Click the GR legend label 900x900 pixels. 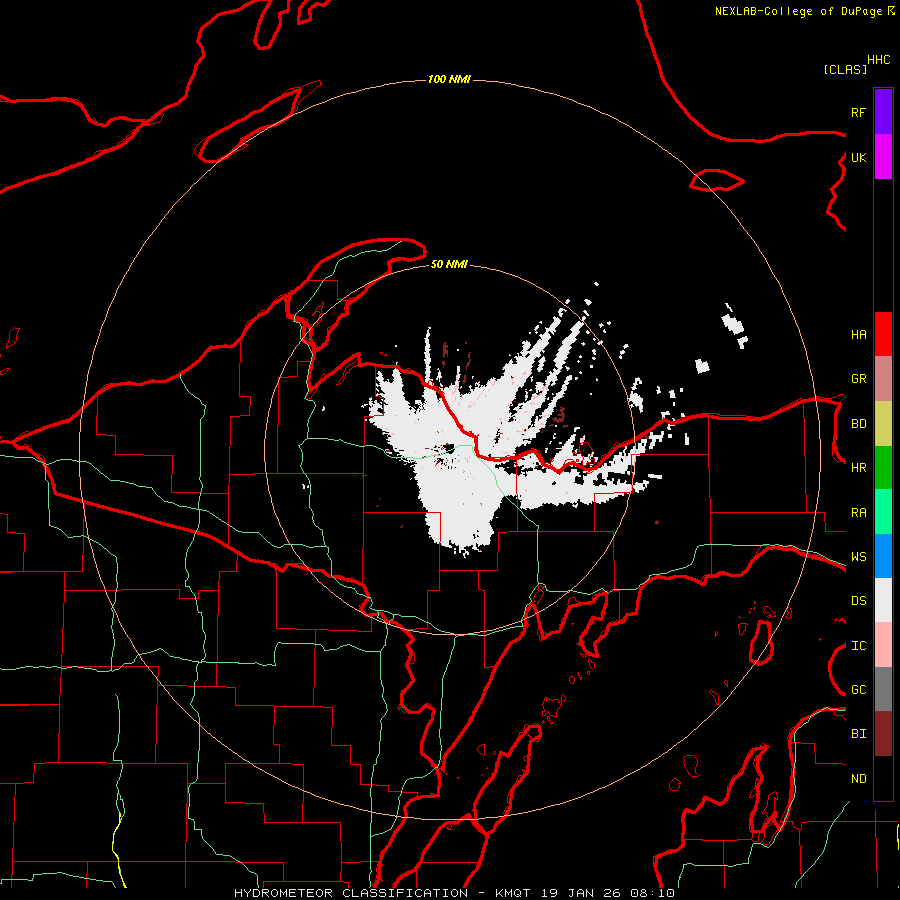858,379
